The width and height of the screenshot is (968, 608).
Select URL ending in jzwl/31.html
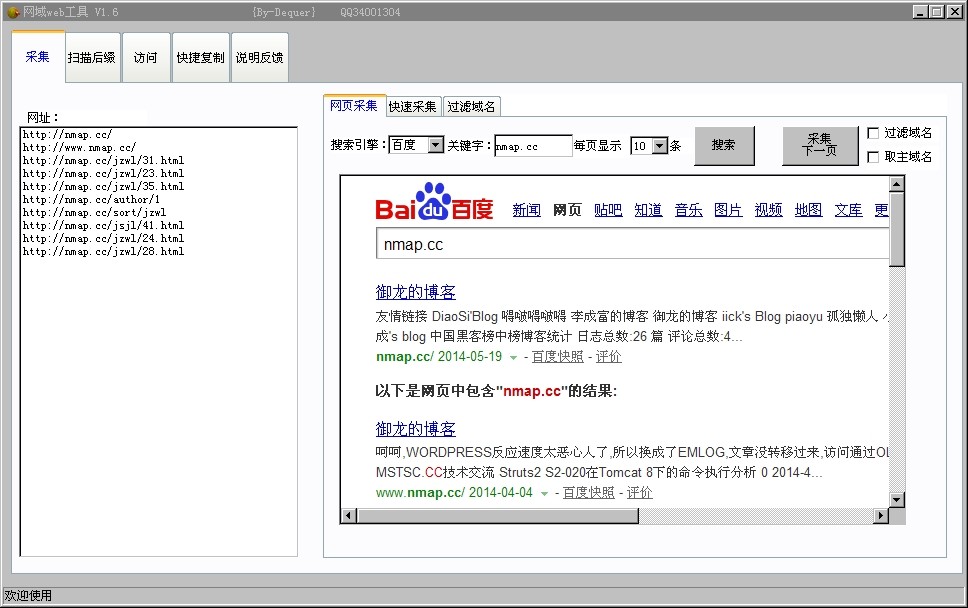(x=103, y=160)
